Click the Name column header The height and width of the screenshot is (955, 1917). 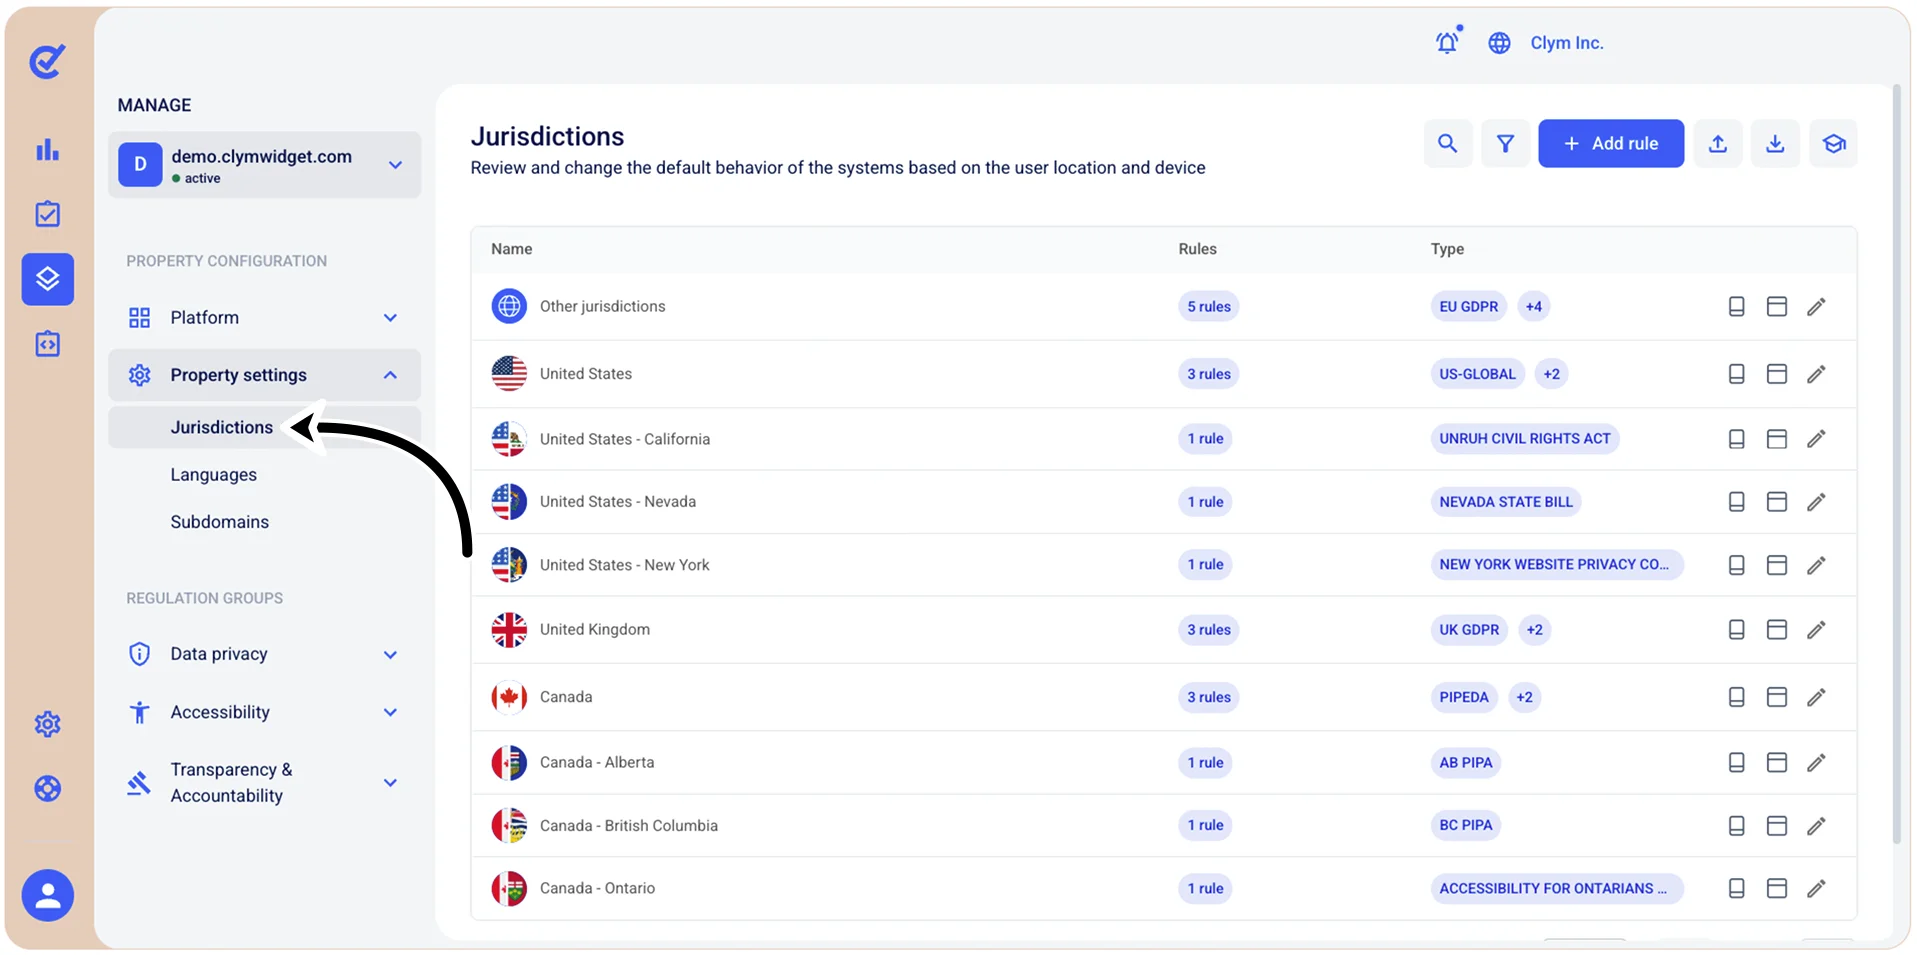pos(511,249)
